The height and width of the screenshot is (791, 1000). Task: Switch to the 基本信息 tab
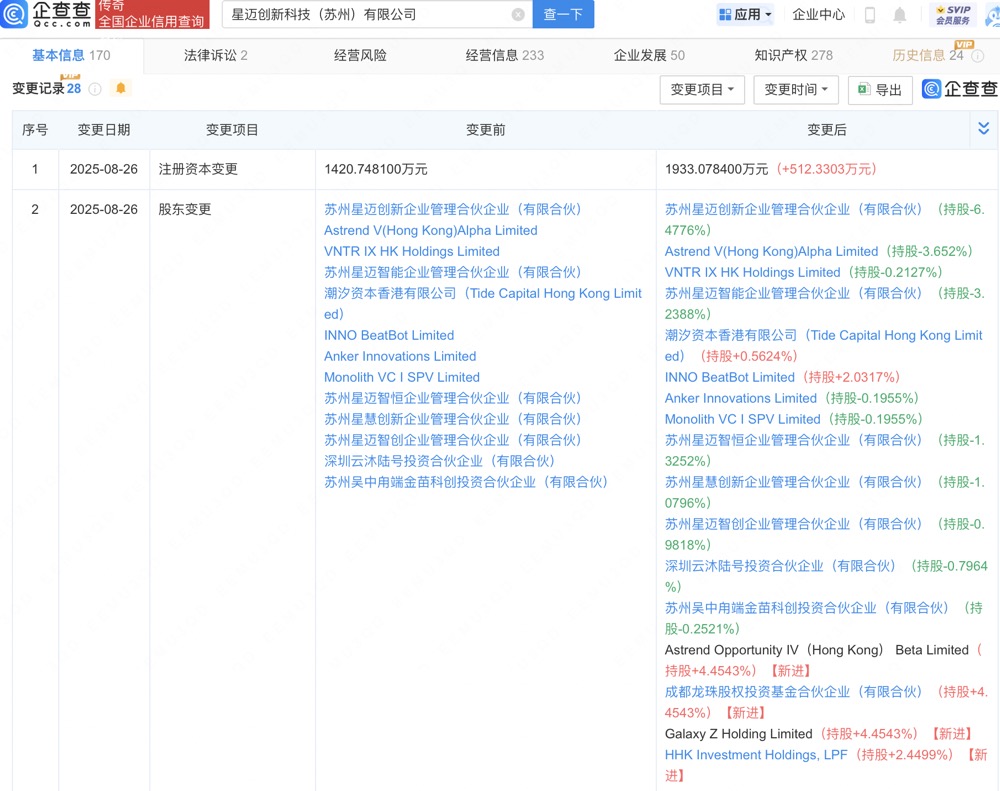71,55
